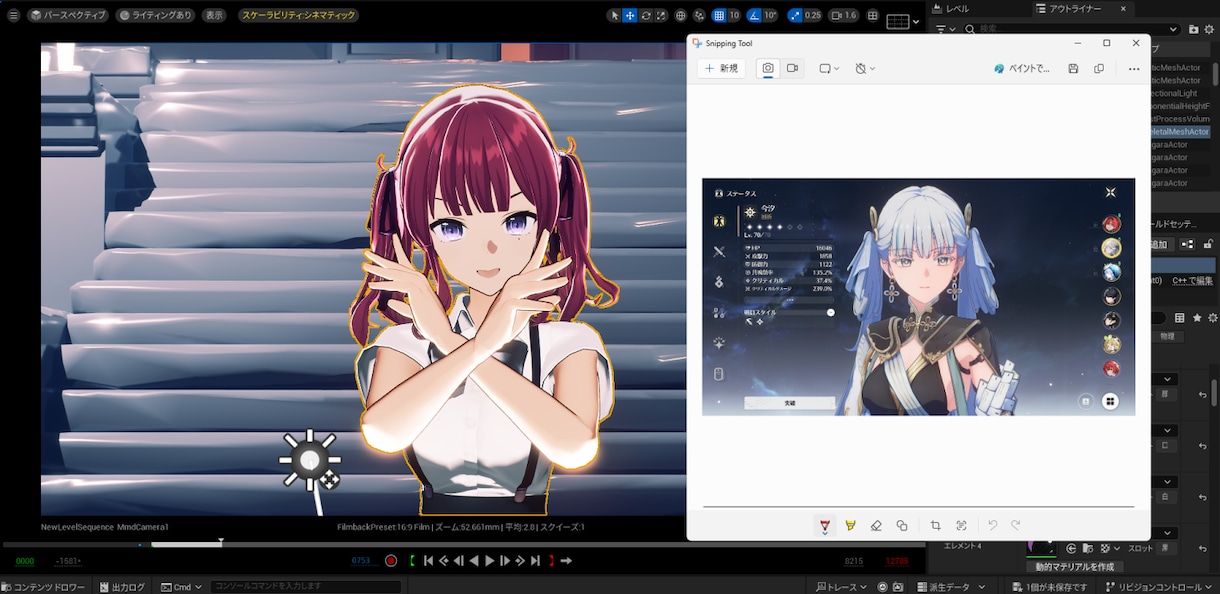Activate the translate (move) gizmo tool
This screenshot has height=594, width=1220.
coord(630,16)
